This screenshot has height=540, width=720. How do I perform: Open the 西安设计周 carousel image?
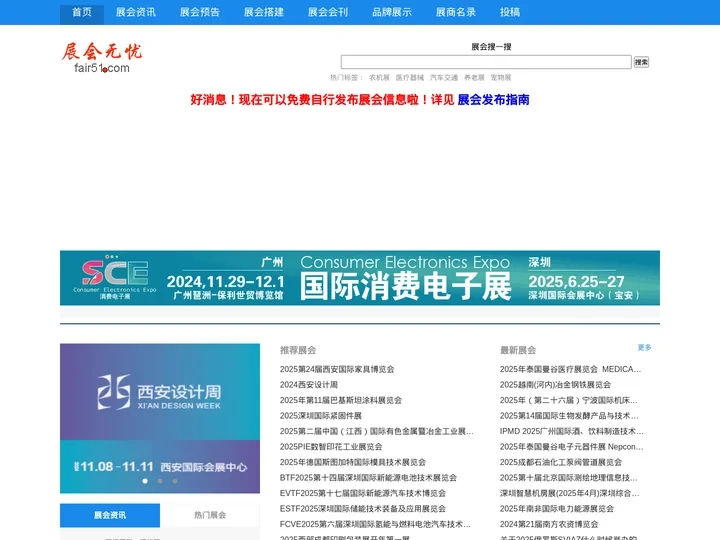[x=160, y=418]
